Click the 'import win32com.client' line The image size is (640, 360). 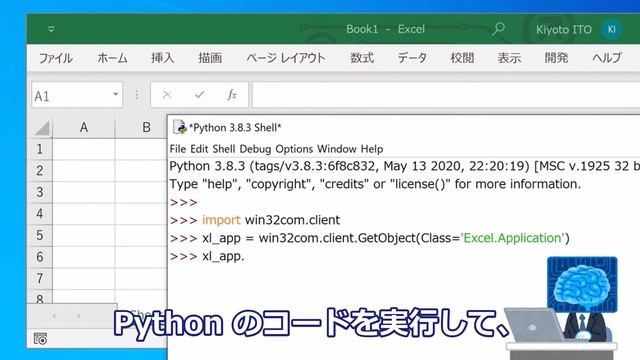pos(271,220)
